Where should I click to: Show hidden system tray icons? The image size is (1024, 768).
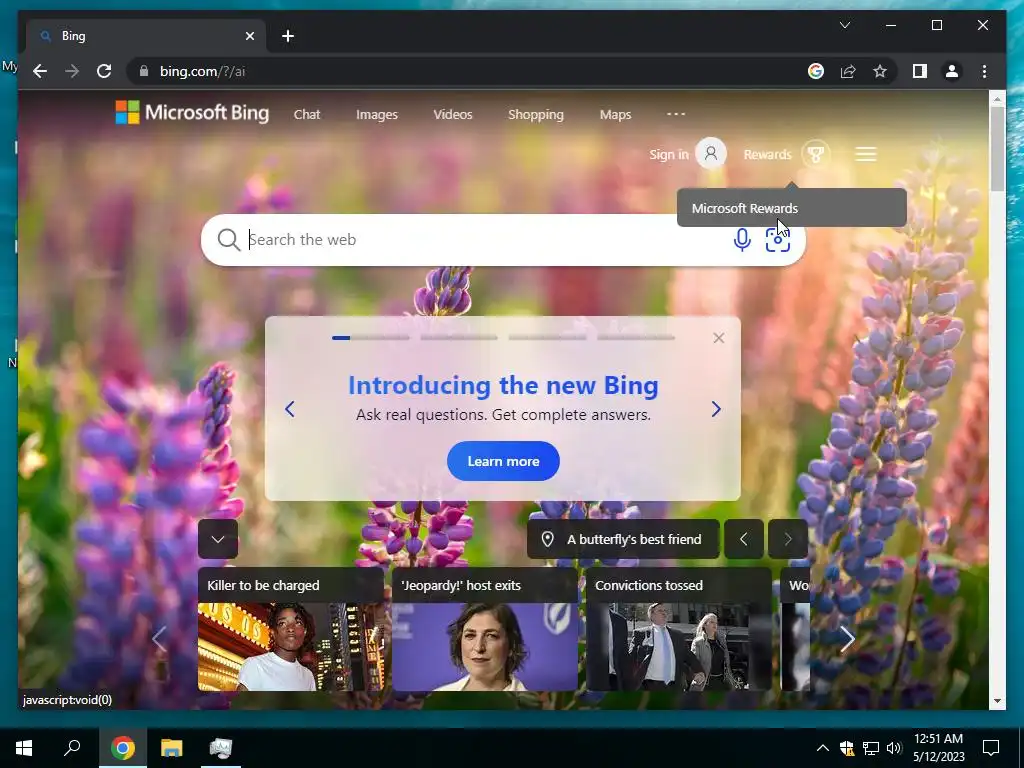pyautogui.click(x=822, y=748)
